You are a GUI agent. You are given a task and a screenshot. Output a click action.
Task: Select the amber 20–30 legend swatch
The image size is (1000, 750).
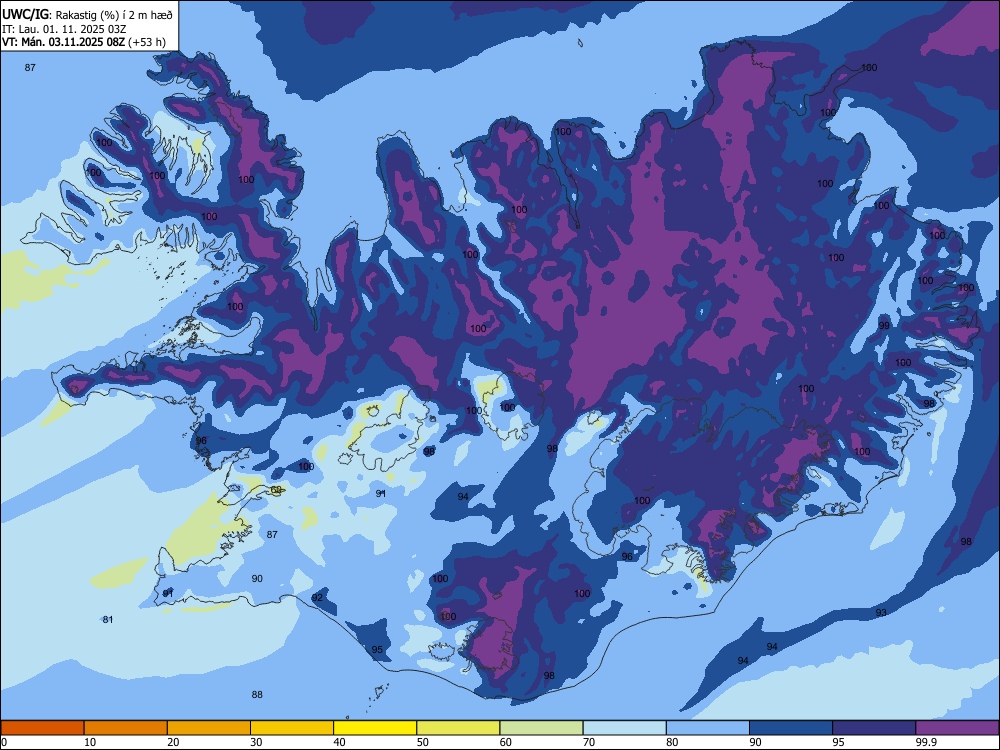[209, 728]
